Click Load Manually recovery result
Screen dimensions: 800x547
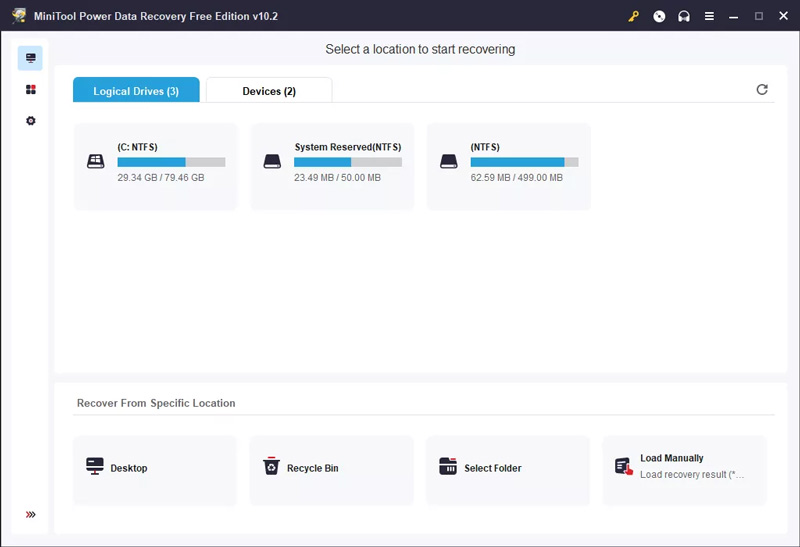pyautogui.click(x=684, y=467)
